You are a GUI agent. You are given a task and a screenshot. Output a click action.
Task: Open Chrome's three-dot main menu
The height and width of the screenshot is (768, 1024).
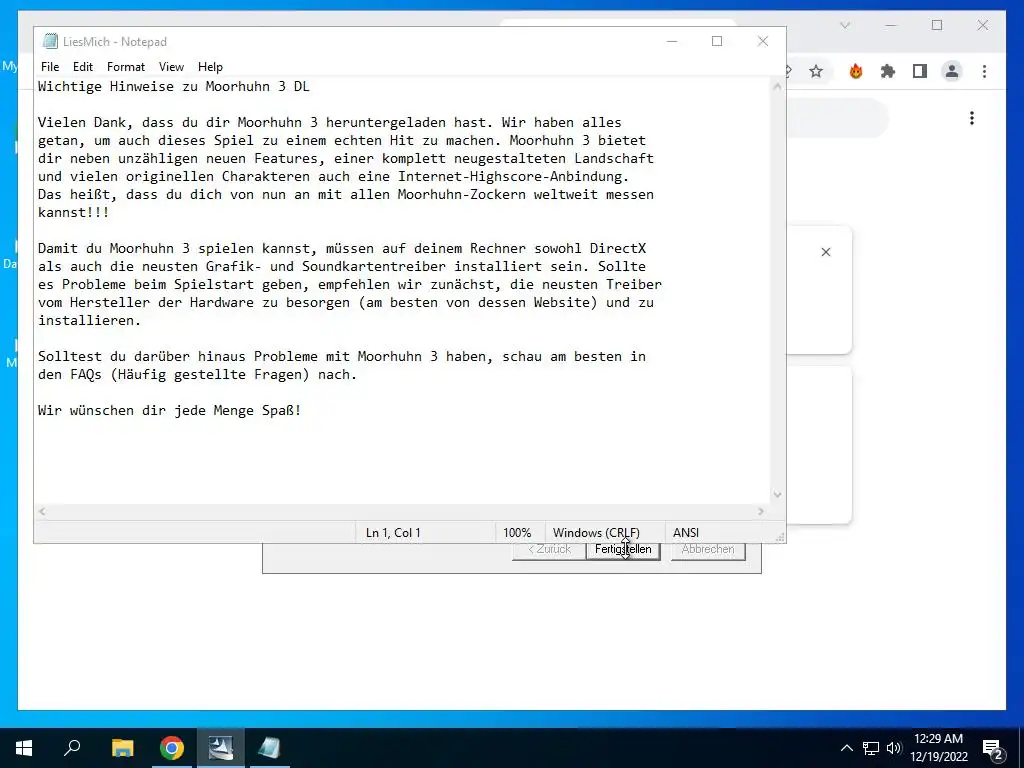click(984, 71)
